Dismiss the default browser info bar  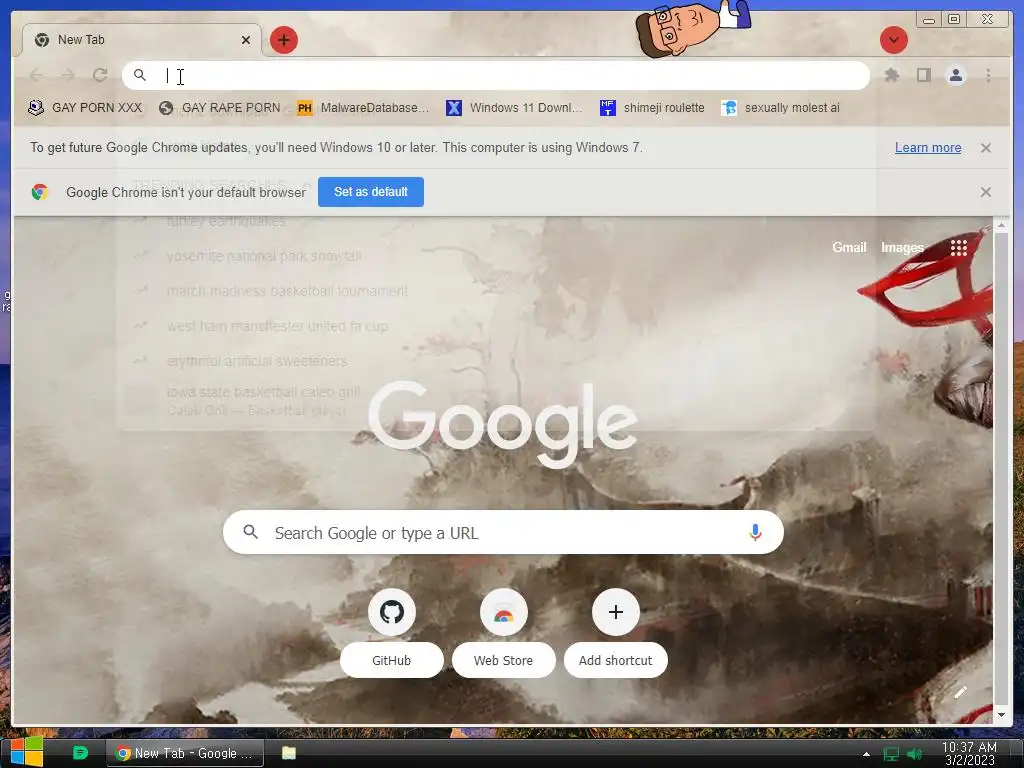(x=985, y=192)
